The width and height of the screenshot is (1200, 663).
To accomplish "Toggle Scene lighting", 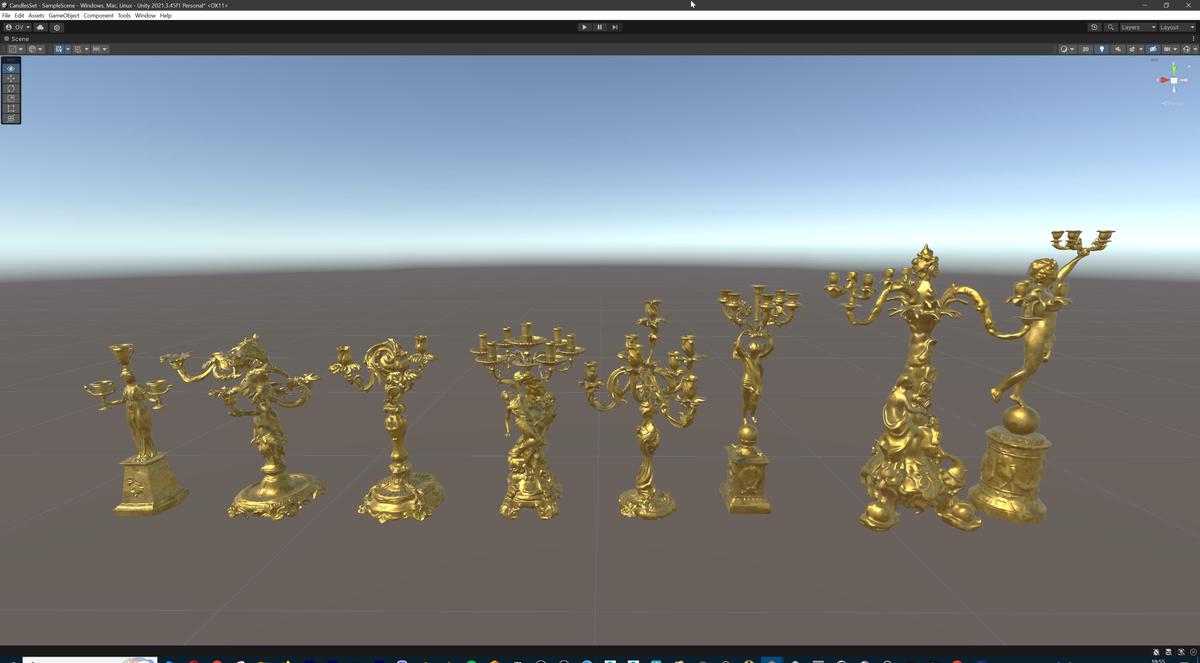I will click(x=1102, y=49).
